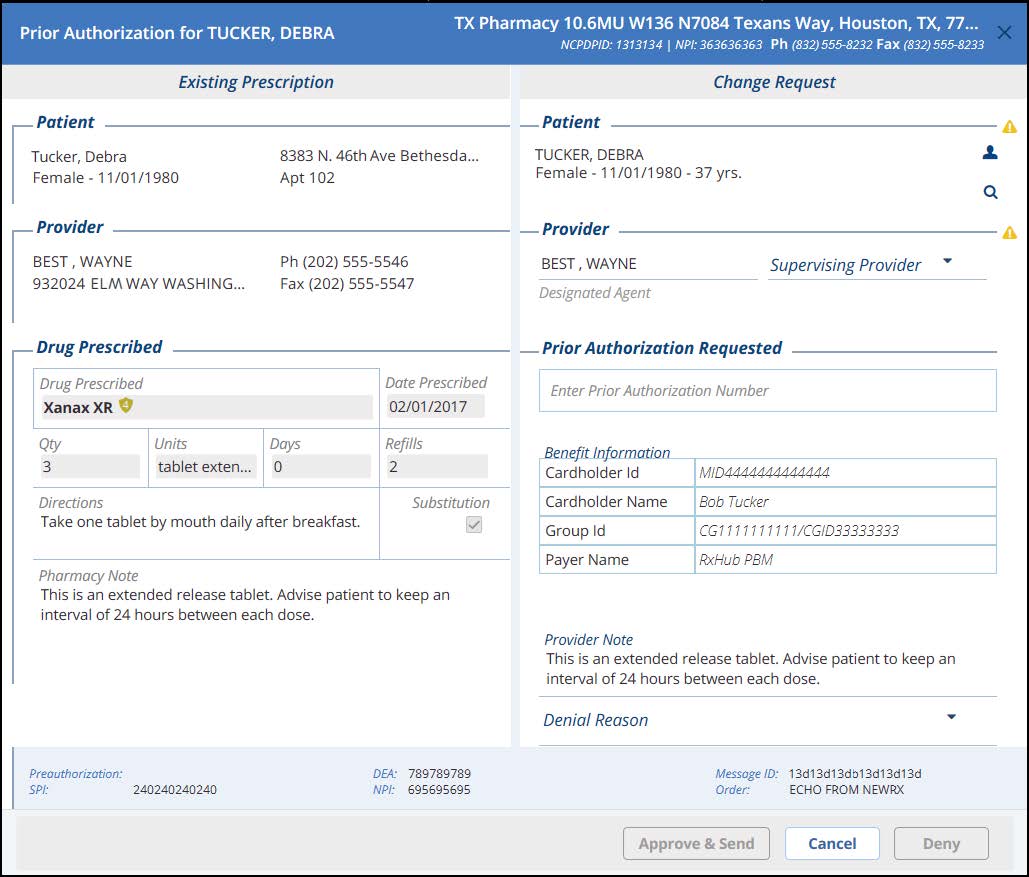Click the Approve & Send button

coord(696,843)
